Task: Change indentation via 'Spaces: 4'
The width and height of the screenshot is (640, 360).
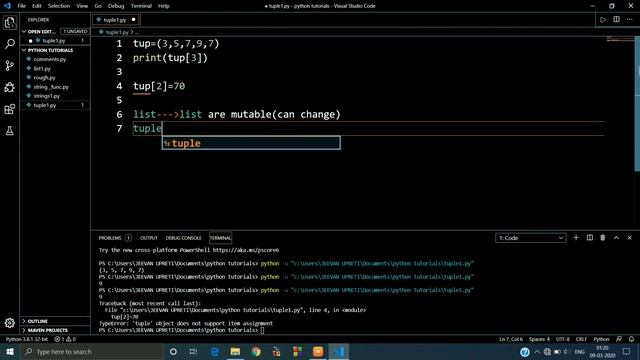Action: [539, 339]
